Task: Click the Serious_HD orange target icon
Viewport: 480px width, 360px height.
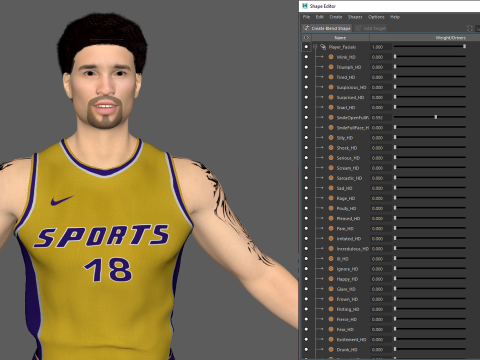Action: pyautogui.click(x=331, y=158)
